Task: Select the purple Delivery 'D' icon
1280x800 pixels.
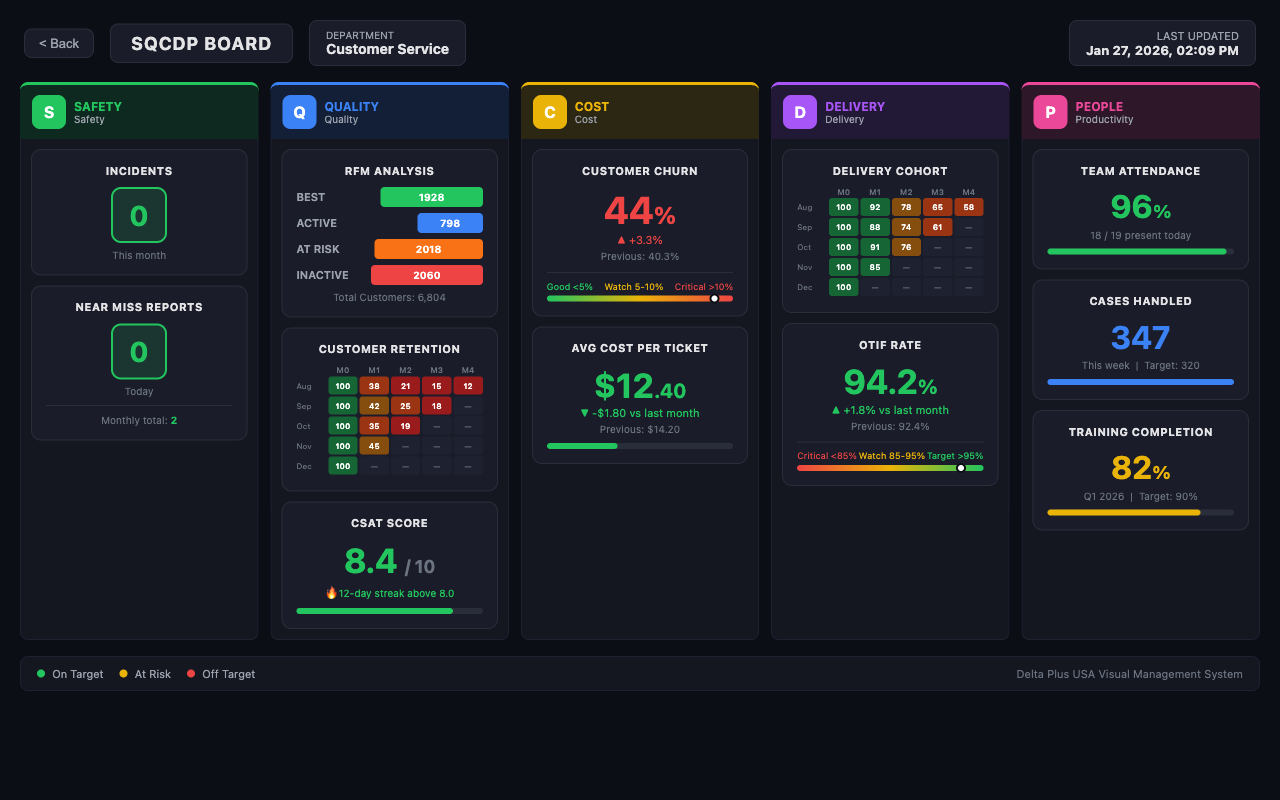Action: [x=799, y=112]
